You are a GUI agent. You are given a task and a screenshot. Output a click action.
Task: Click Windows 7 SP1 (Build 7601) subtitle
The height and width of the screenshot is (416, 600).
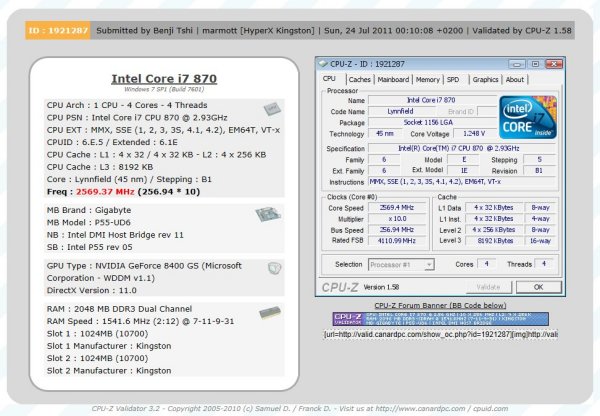tap(164, 90)
